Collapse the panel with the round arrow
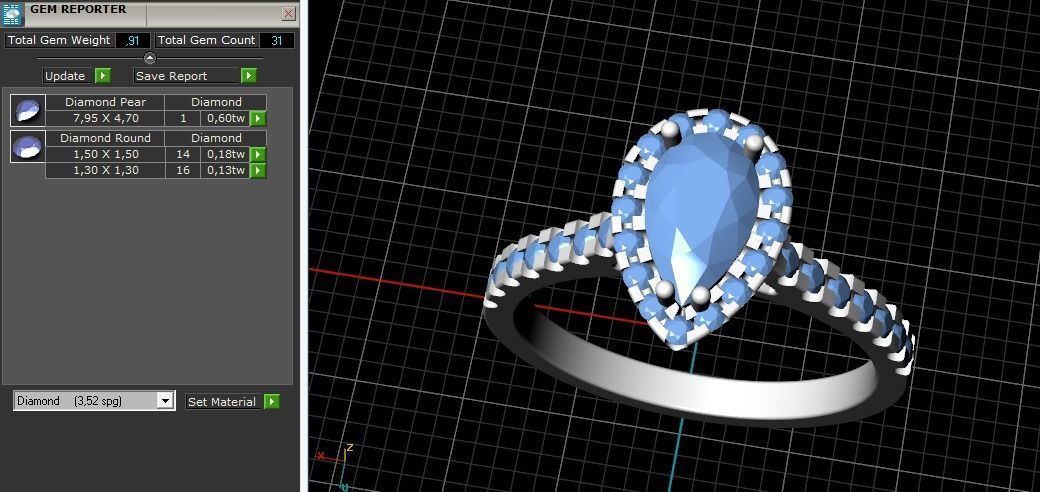This screenshot has height=492, width=1040. pos(150,58)
